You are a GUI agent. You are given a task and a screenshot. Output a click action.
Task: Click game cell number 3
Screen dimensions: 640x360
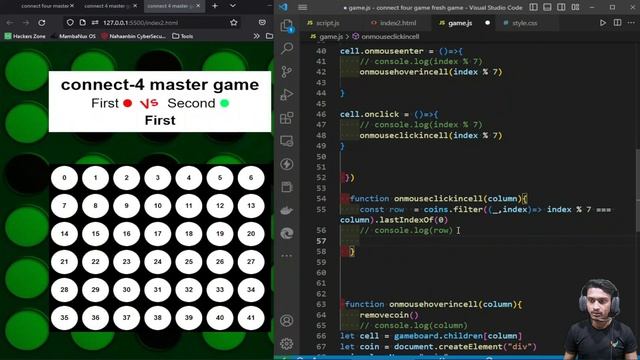[158, 178]
